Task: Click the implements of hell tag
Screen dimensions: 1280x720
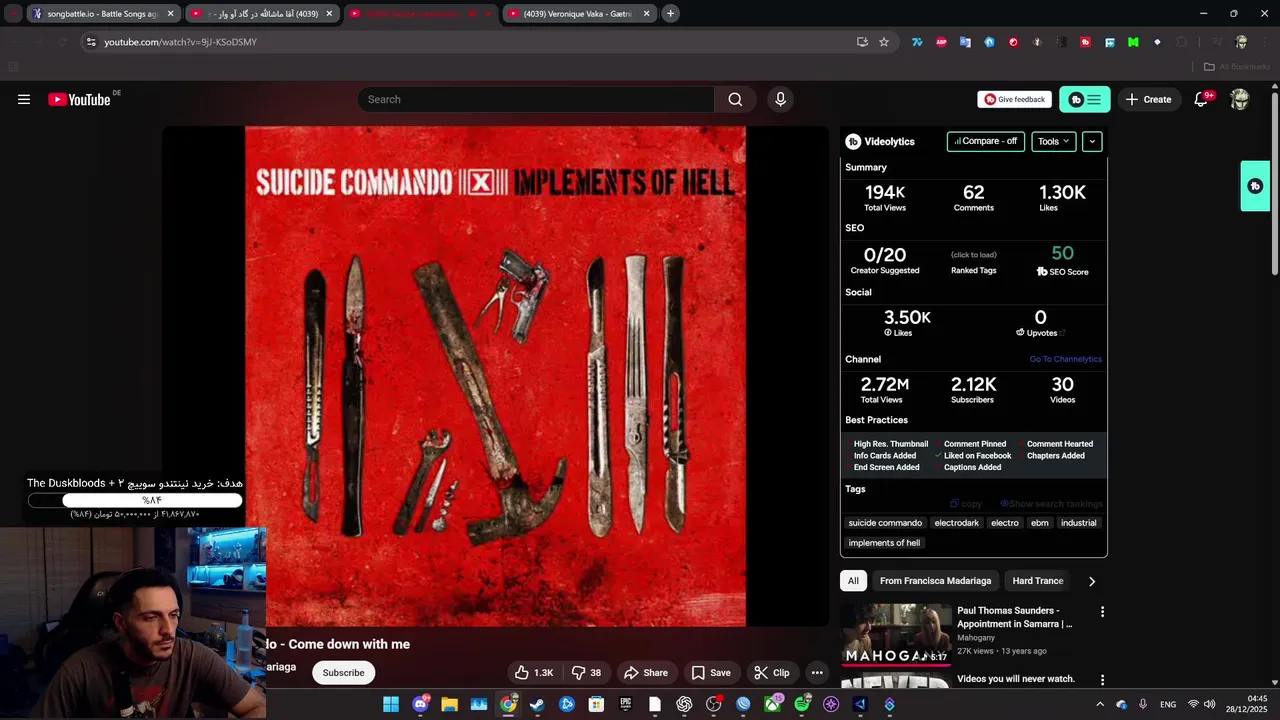Action: click(x=884, y=543)
